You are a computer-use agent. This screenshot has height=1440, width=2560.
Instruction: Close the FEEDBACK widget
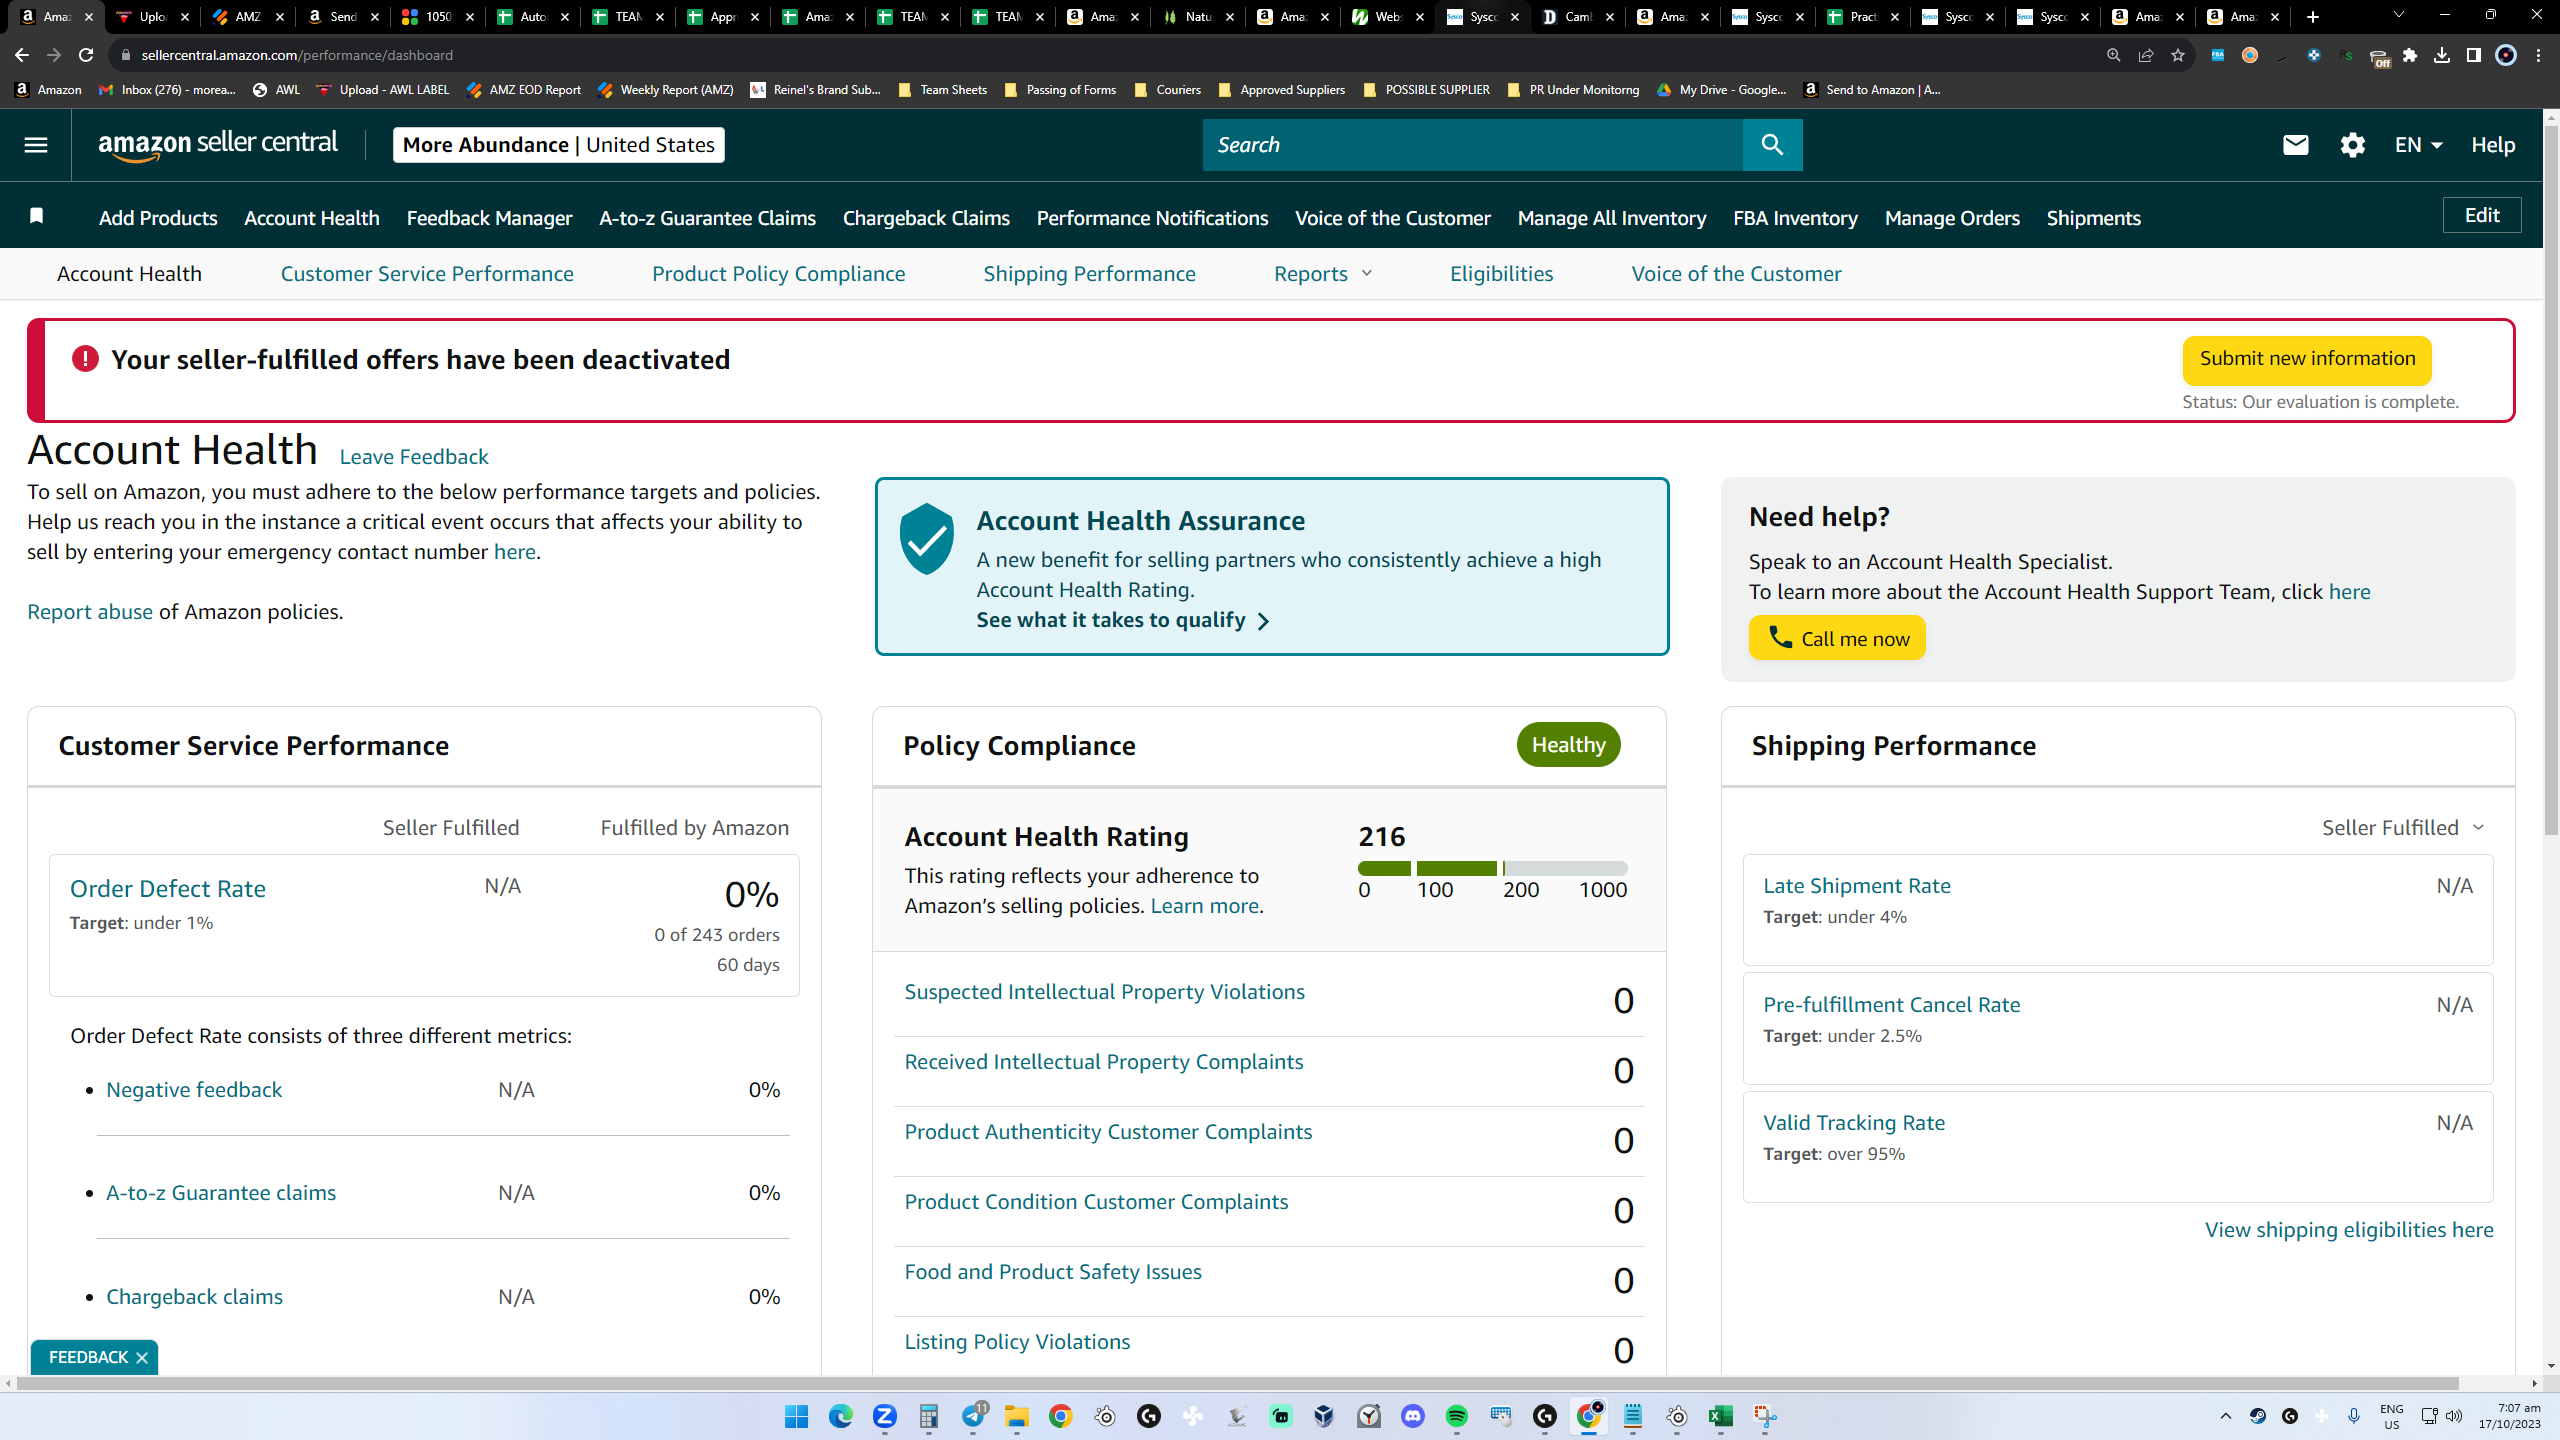click(x=142, y=1358)
